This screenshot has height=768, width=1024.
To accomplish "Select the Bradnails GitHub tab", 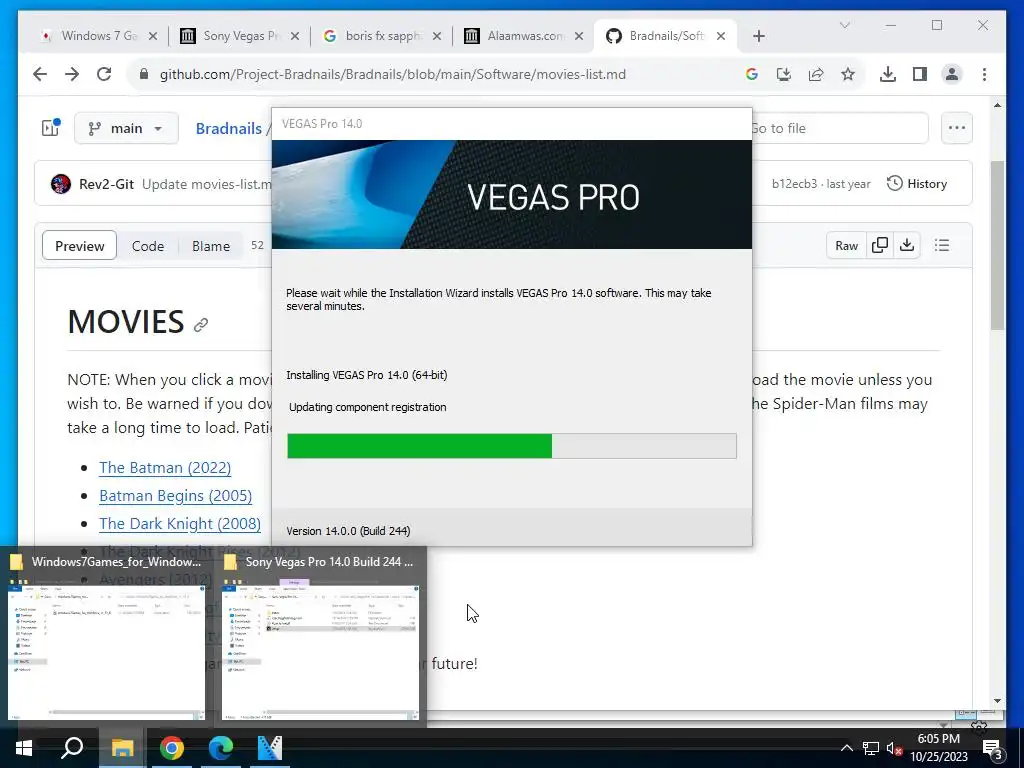I will click(665, 36).
